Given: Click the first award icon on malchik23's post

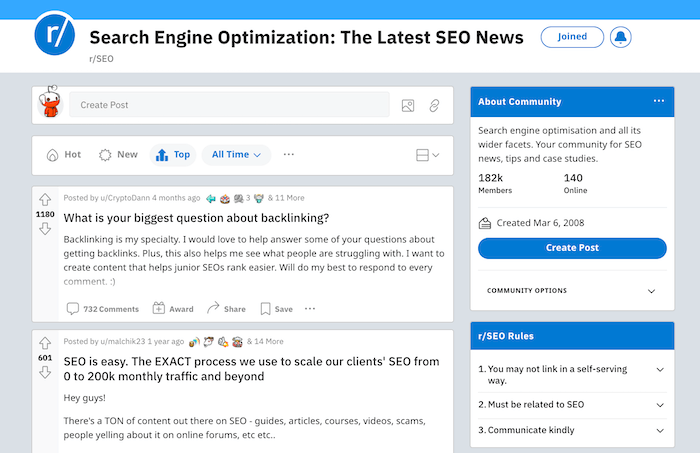Looking at the screenshot, I should (194, 342).
